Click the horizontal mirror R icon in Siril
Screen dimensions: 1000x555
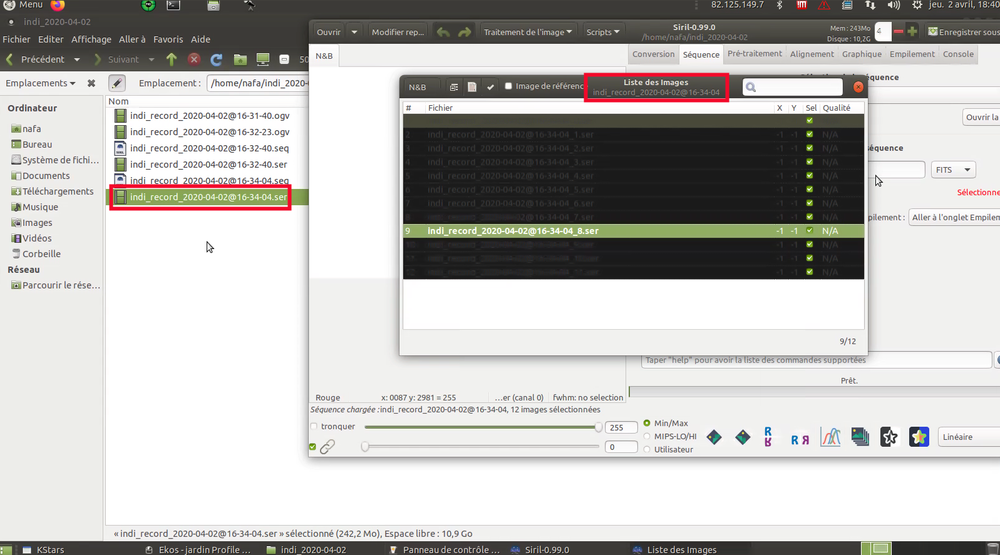800,440
